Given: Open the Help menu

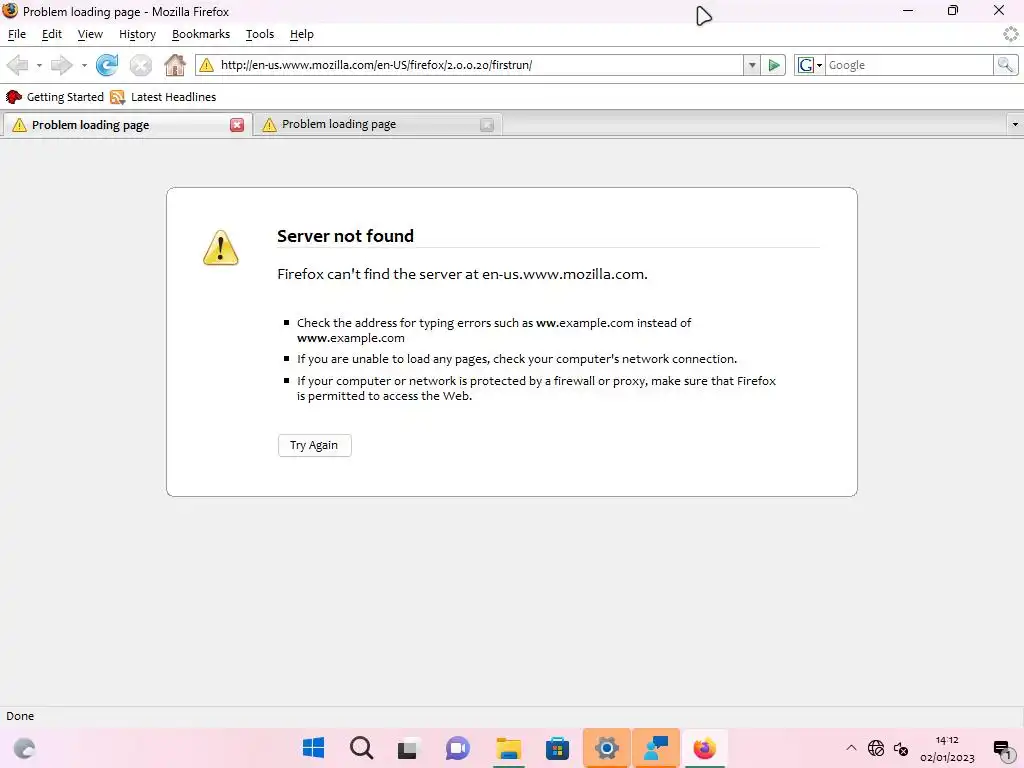Looking at the screenshot, I should pos(302,34).
